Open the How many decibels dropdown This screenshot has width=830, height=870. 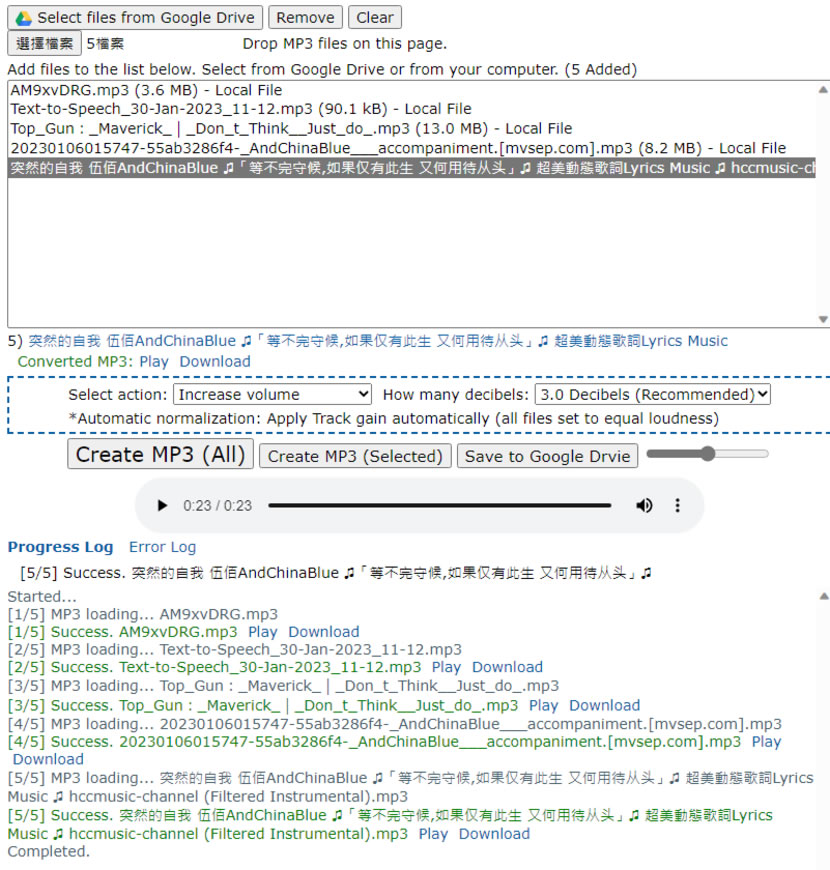point(652,394)
